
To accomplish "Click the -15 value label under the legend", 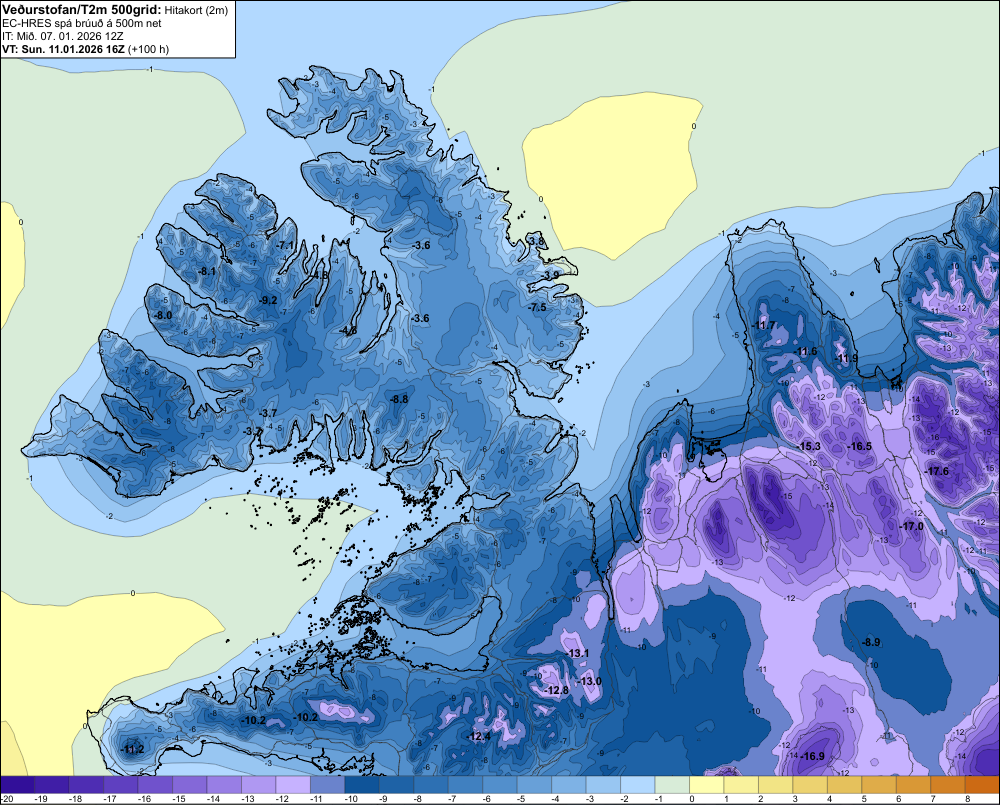I will 178,799.
